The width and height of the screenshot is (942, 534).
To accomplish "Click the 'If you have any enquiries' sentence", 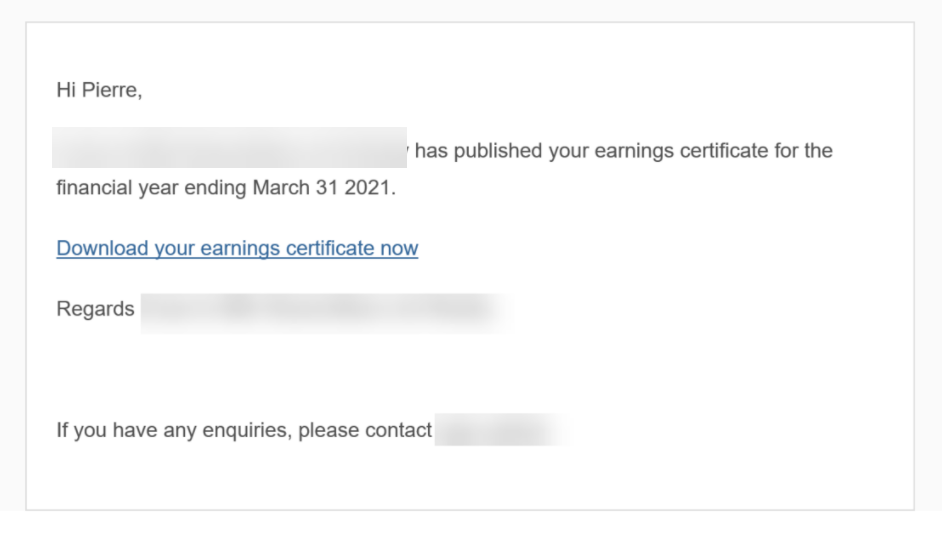I will point(244,430).
